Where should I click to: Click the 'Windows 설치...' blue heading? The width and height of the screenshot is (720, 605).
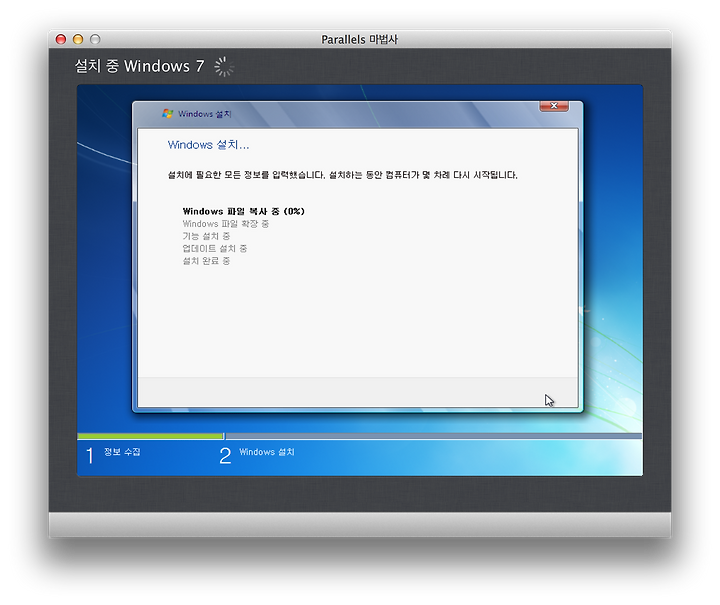(x=208, y=145)
